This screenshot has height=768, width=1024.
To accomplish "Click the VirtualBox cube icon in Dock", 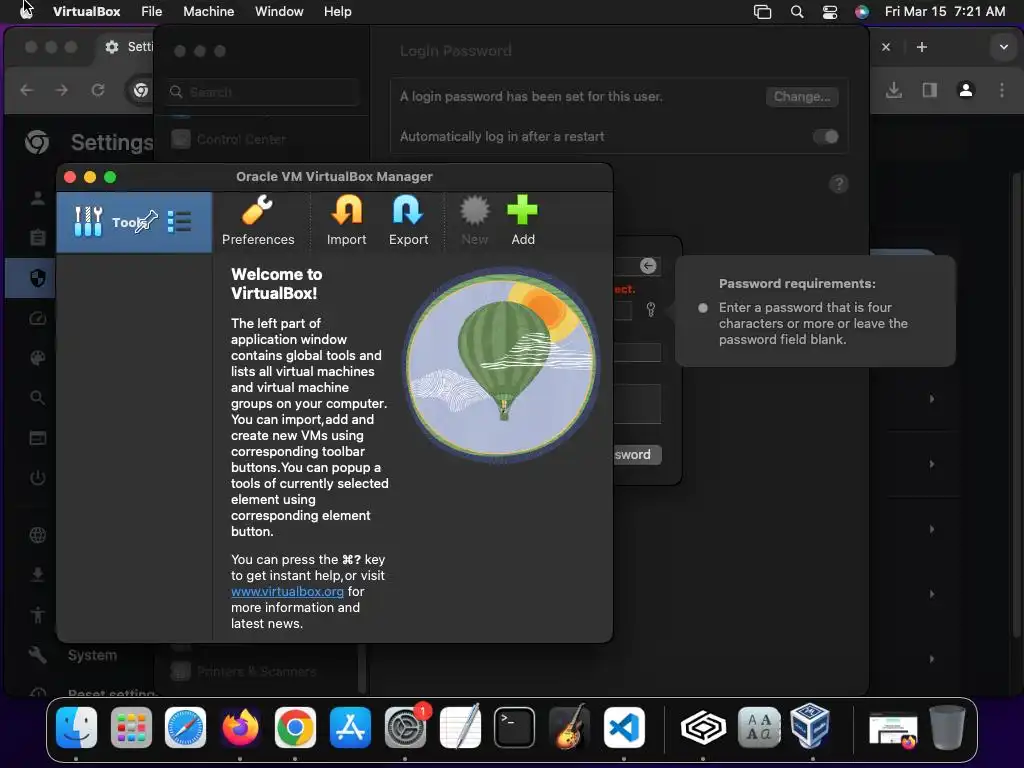I will [810, 726].
